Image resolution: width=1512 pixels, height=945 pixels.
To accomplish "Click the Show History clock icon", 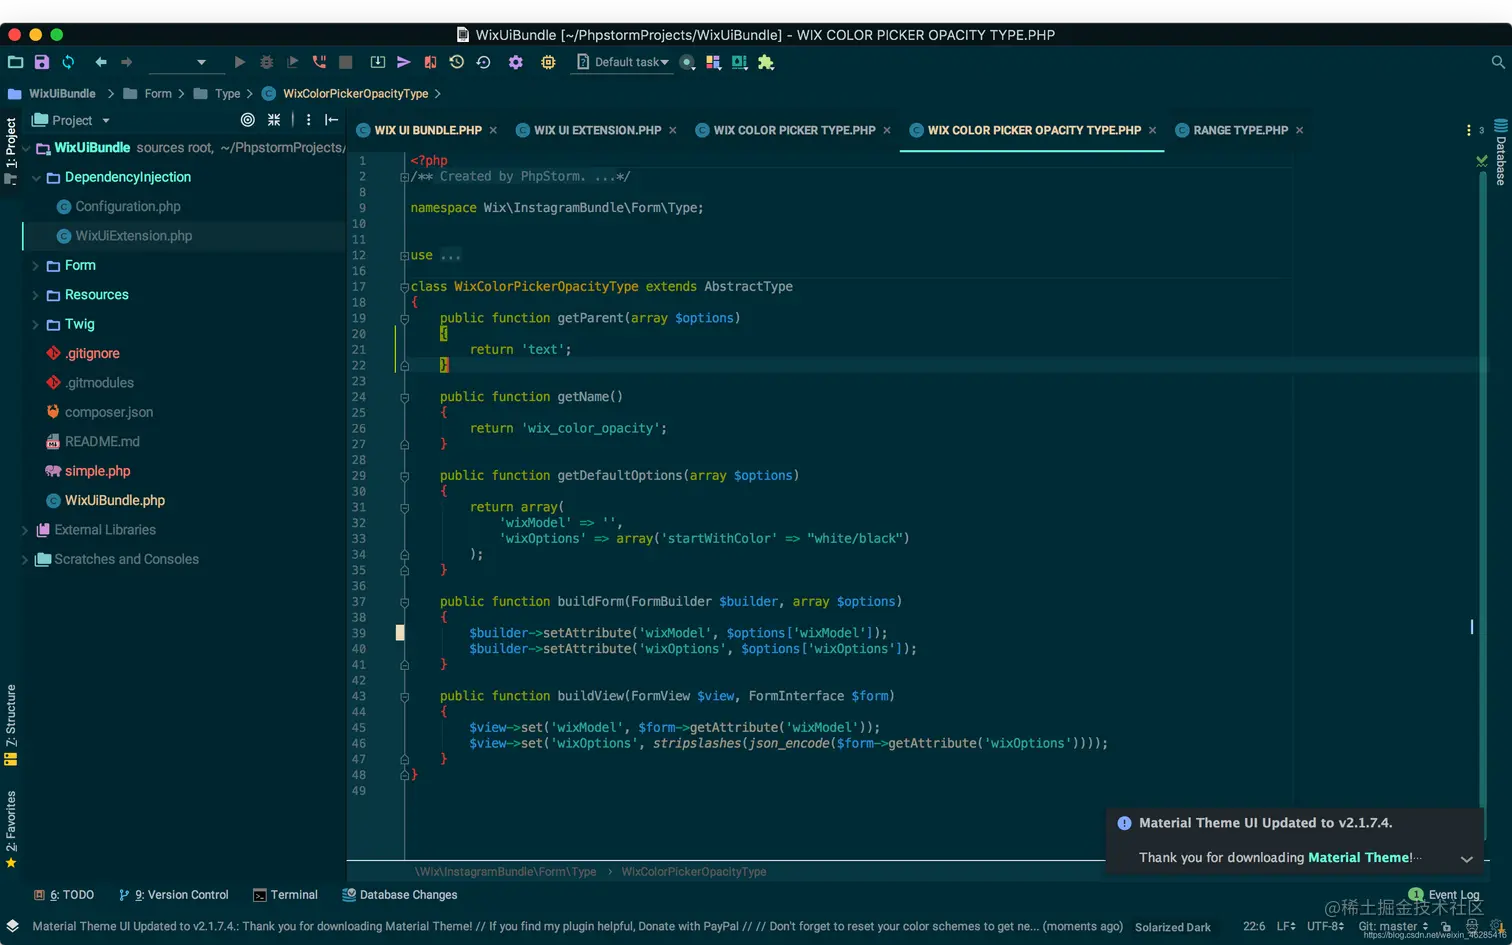I will [x=457, y=62].
